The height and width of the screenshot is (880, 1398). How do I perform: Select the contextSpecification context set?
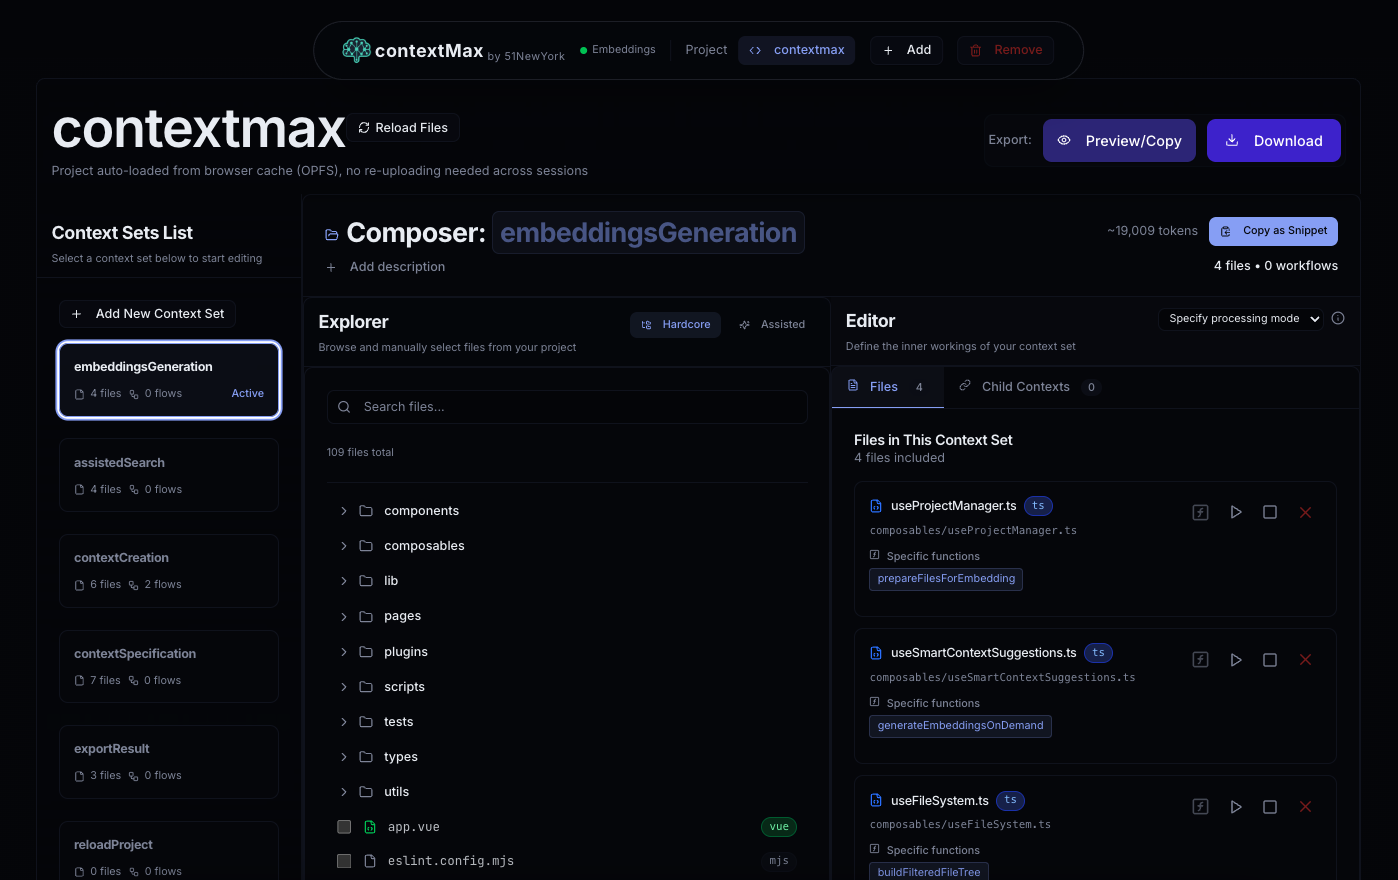[x=169, y=667]
